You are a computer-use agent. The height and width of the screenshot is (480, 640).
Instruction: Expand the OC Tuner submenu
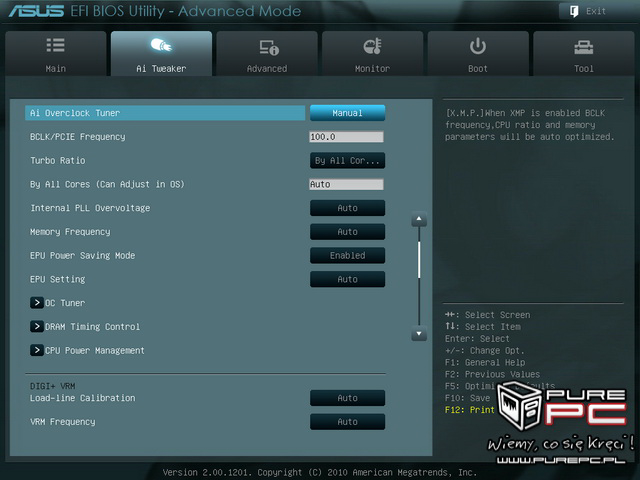tap(58, 303)
